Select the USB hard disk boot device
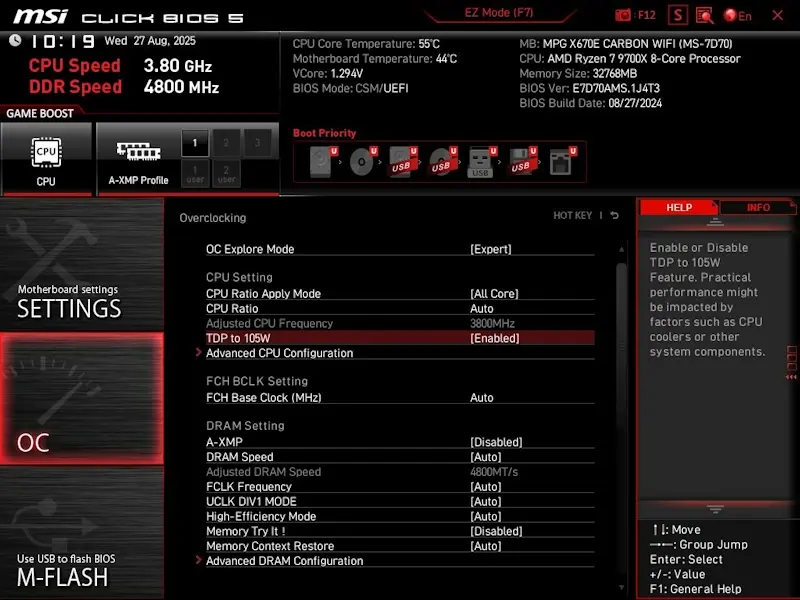 tap(403, 162)
